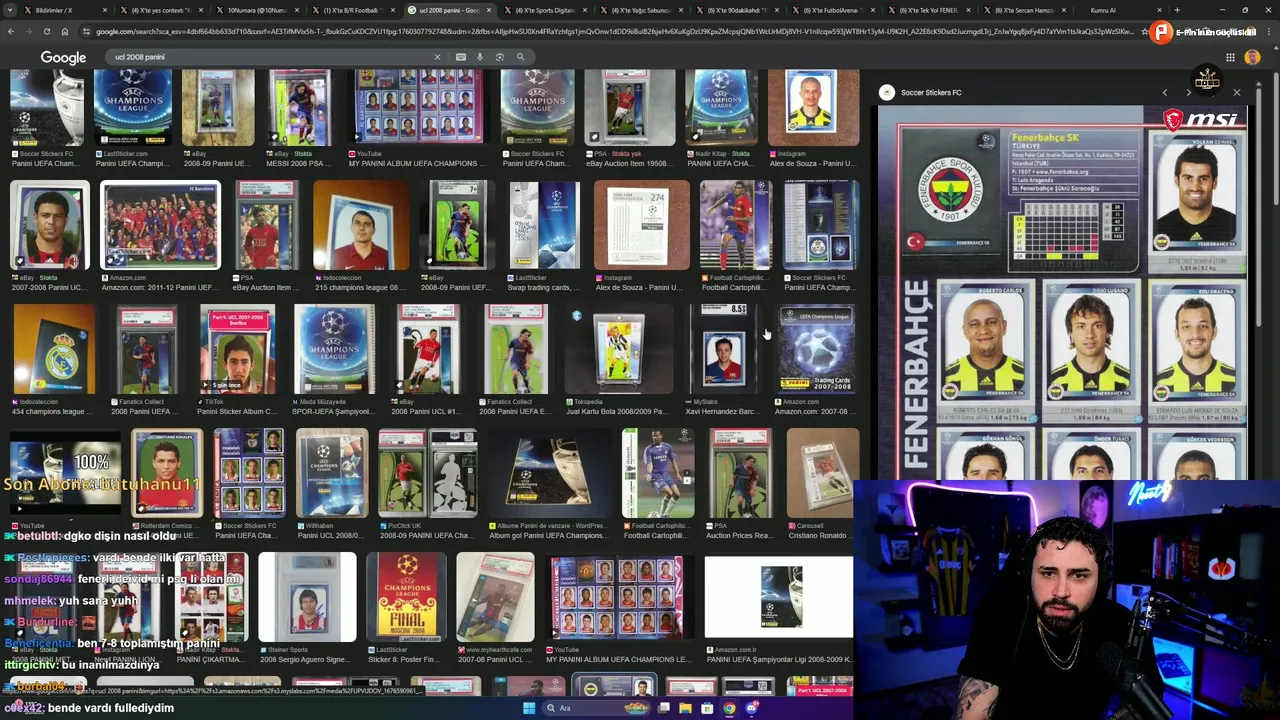Open Google Lens image search icon
This screenshot has width=1280, height=720.
click(500, 57)
